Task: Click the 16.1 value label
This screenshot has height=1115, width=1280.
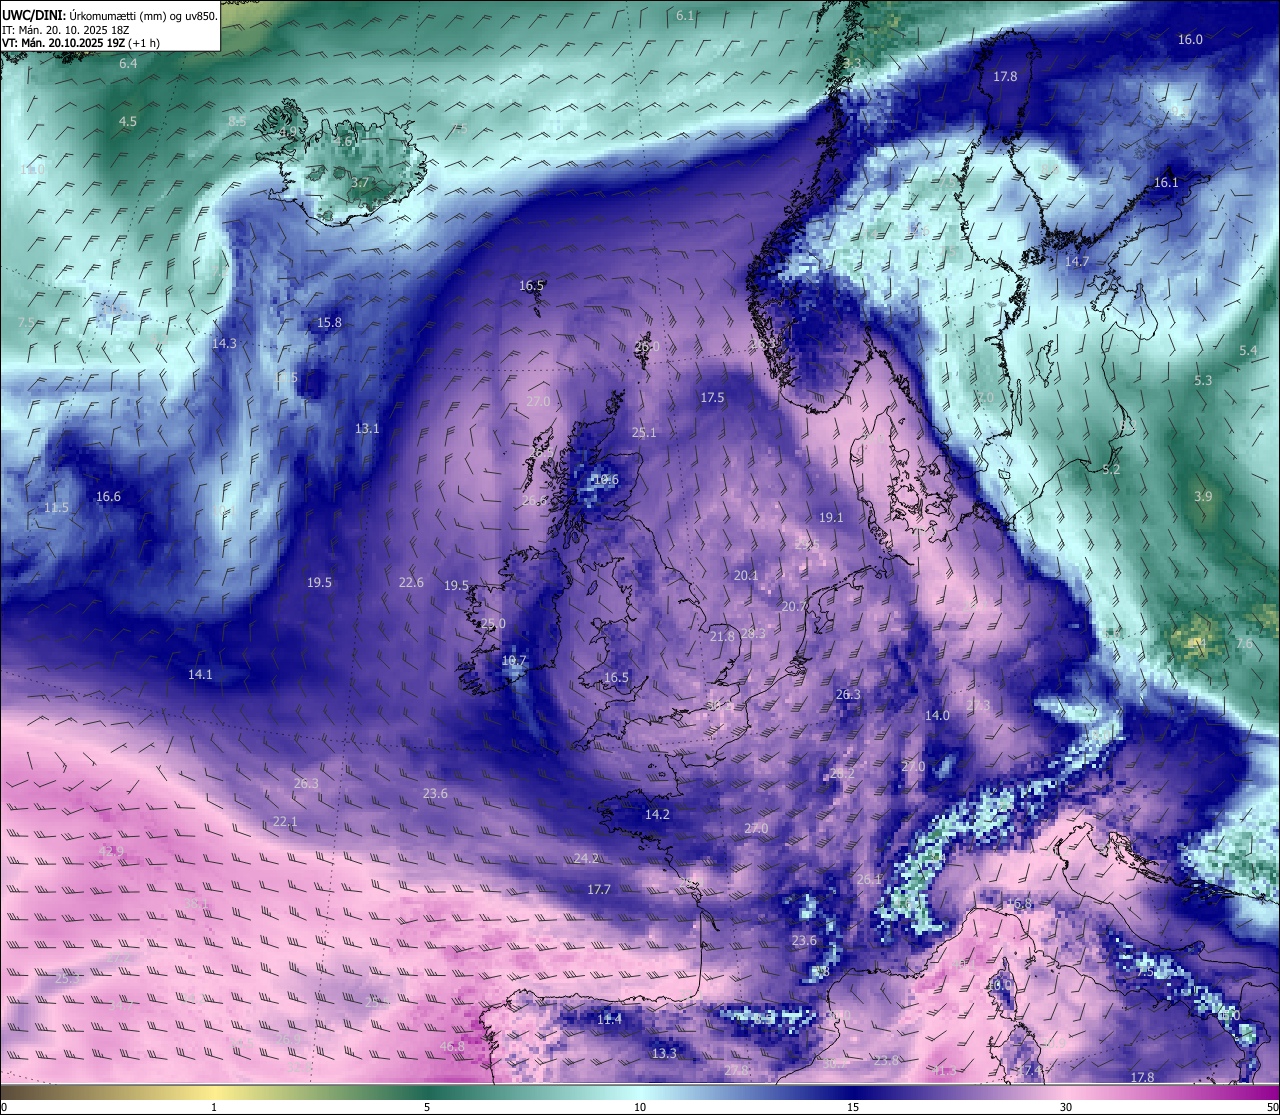Action: tap(1166, 183)
